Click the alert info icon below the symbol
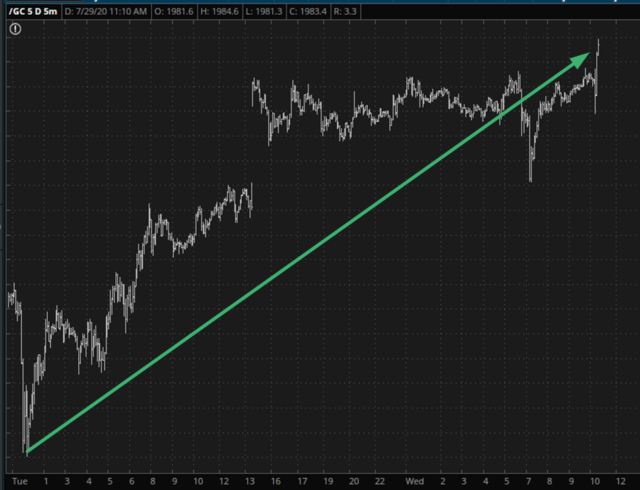 [x=14, y=30]
